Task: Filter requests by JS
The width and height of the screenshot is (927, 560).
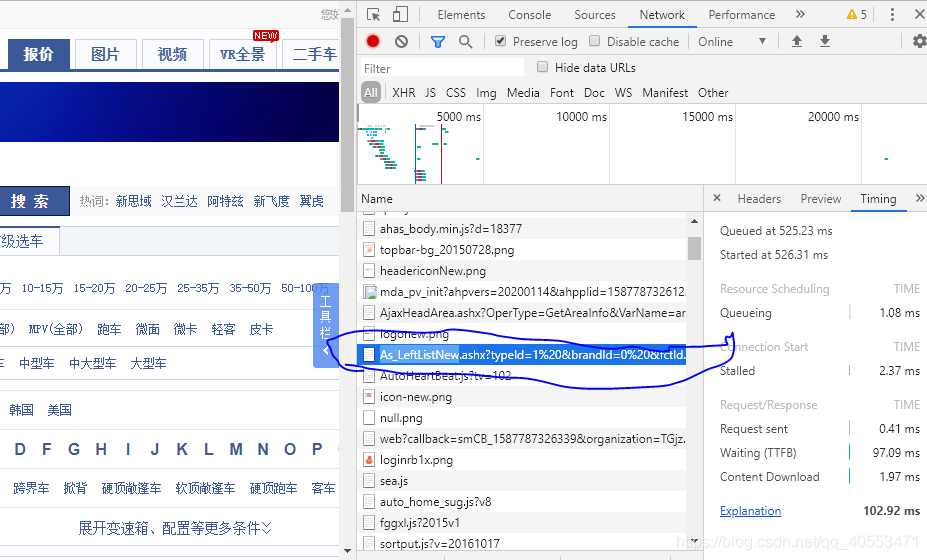Action: coord(430,93)
